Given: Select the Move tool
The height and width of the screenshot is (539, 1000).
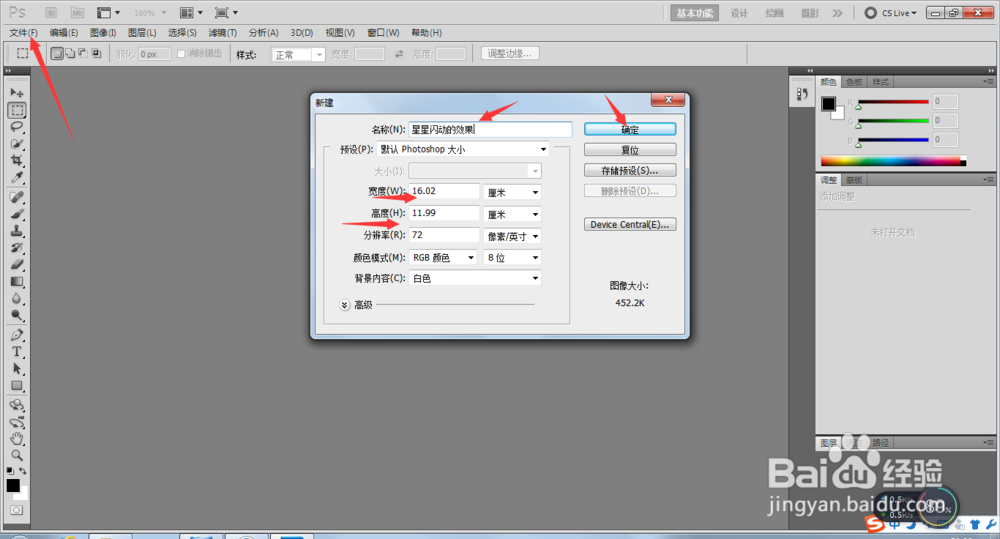Looking at the screenshot, I should click(x=17, y=93).
